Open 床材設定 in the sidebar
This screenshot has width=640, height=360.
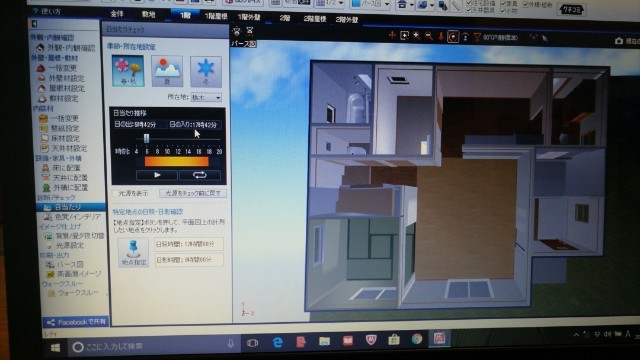point(59,138)
